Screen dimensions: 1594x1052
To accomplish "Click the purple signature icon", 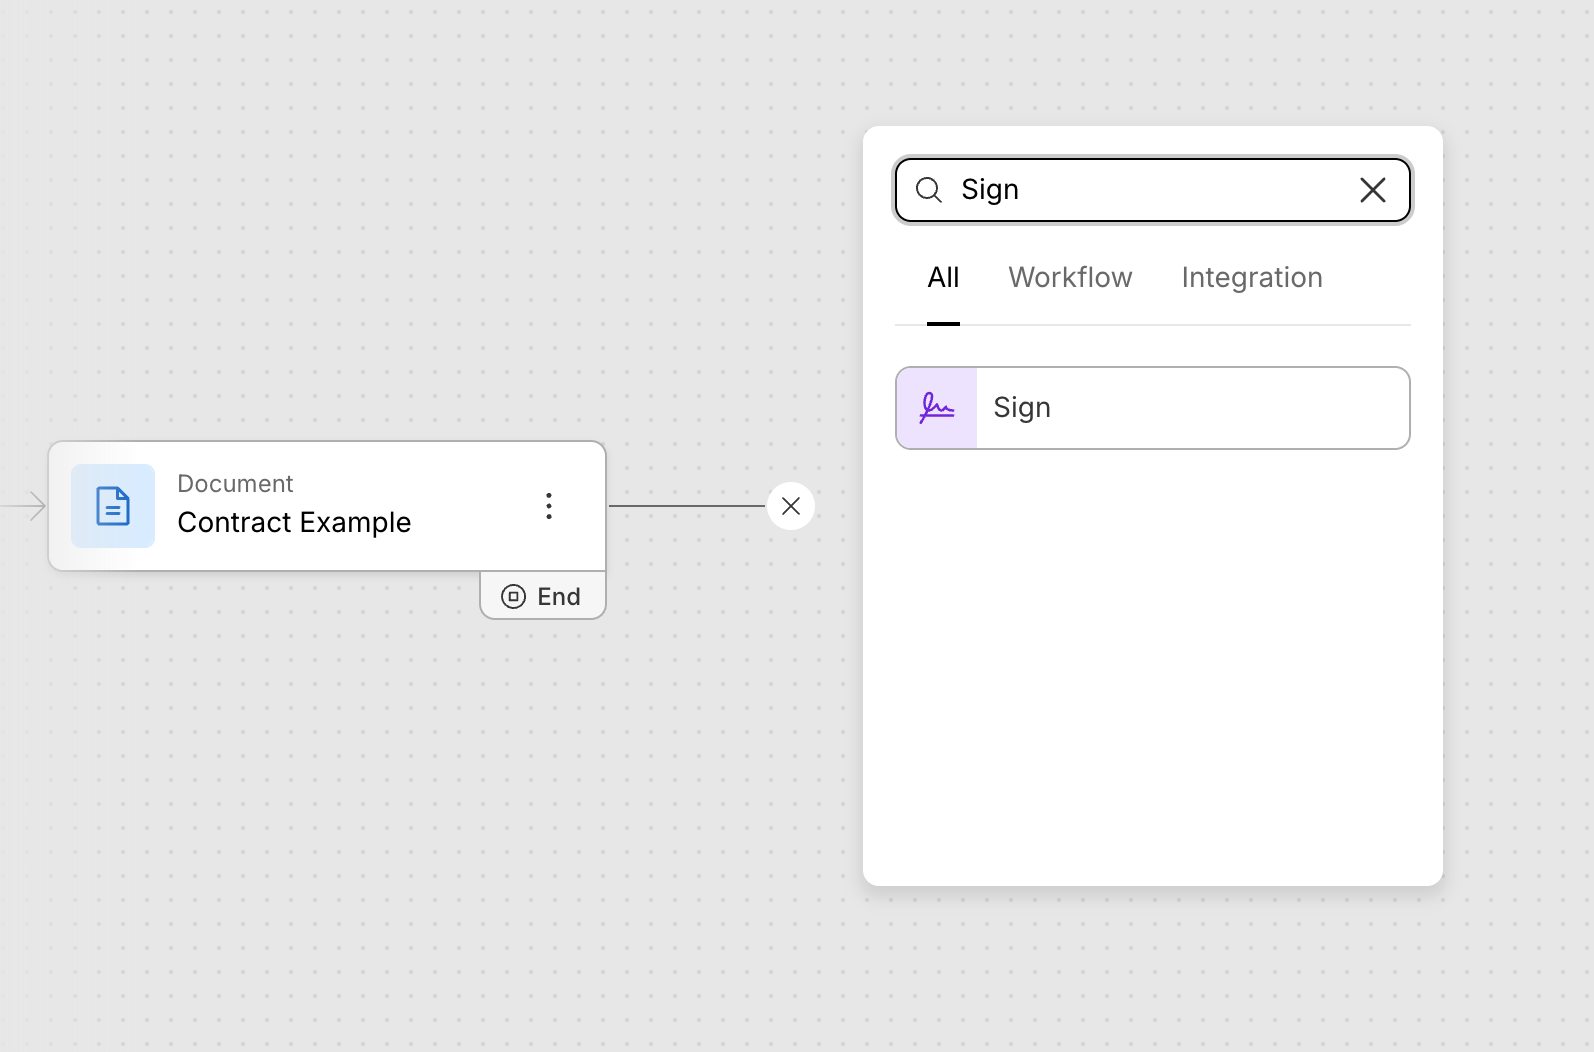I will pos(937,408).
